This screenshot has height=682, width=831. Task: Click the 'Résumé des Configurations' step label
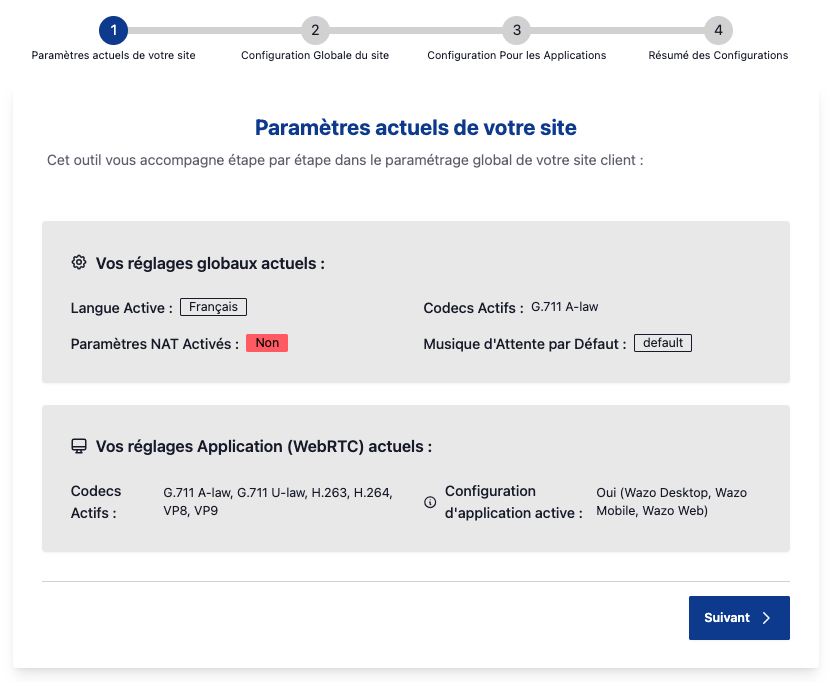(x=718, y=55)
